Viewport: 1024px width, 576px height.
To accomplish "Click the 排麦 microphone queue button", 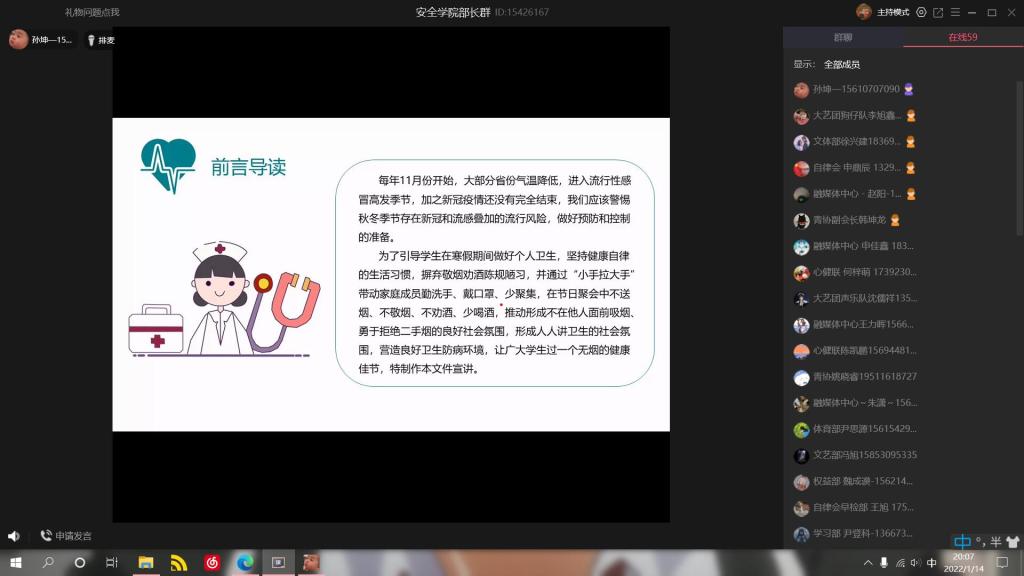I will 101,40.
